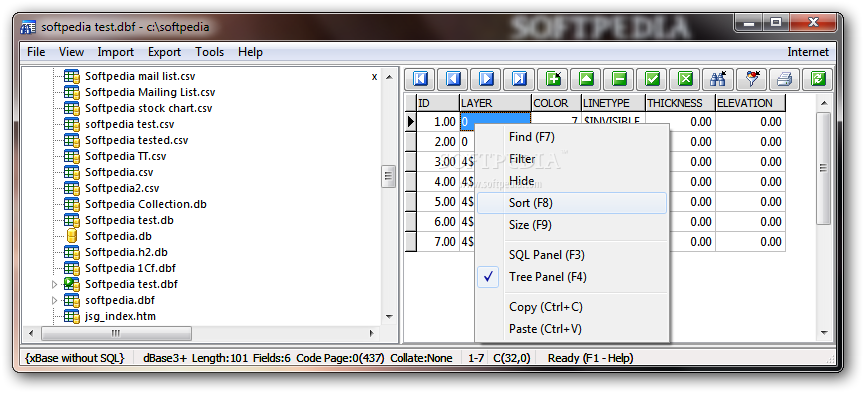The height and width of the screenshot is (393, 864).
Task: Choose Sort (F8) from the context menu
Action: click(571, 203)
